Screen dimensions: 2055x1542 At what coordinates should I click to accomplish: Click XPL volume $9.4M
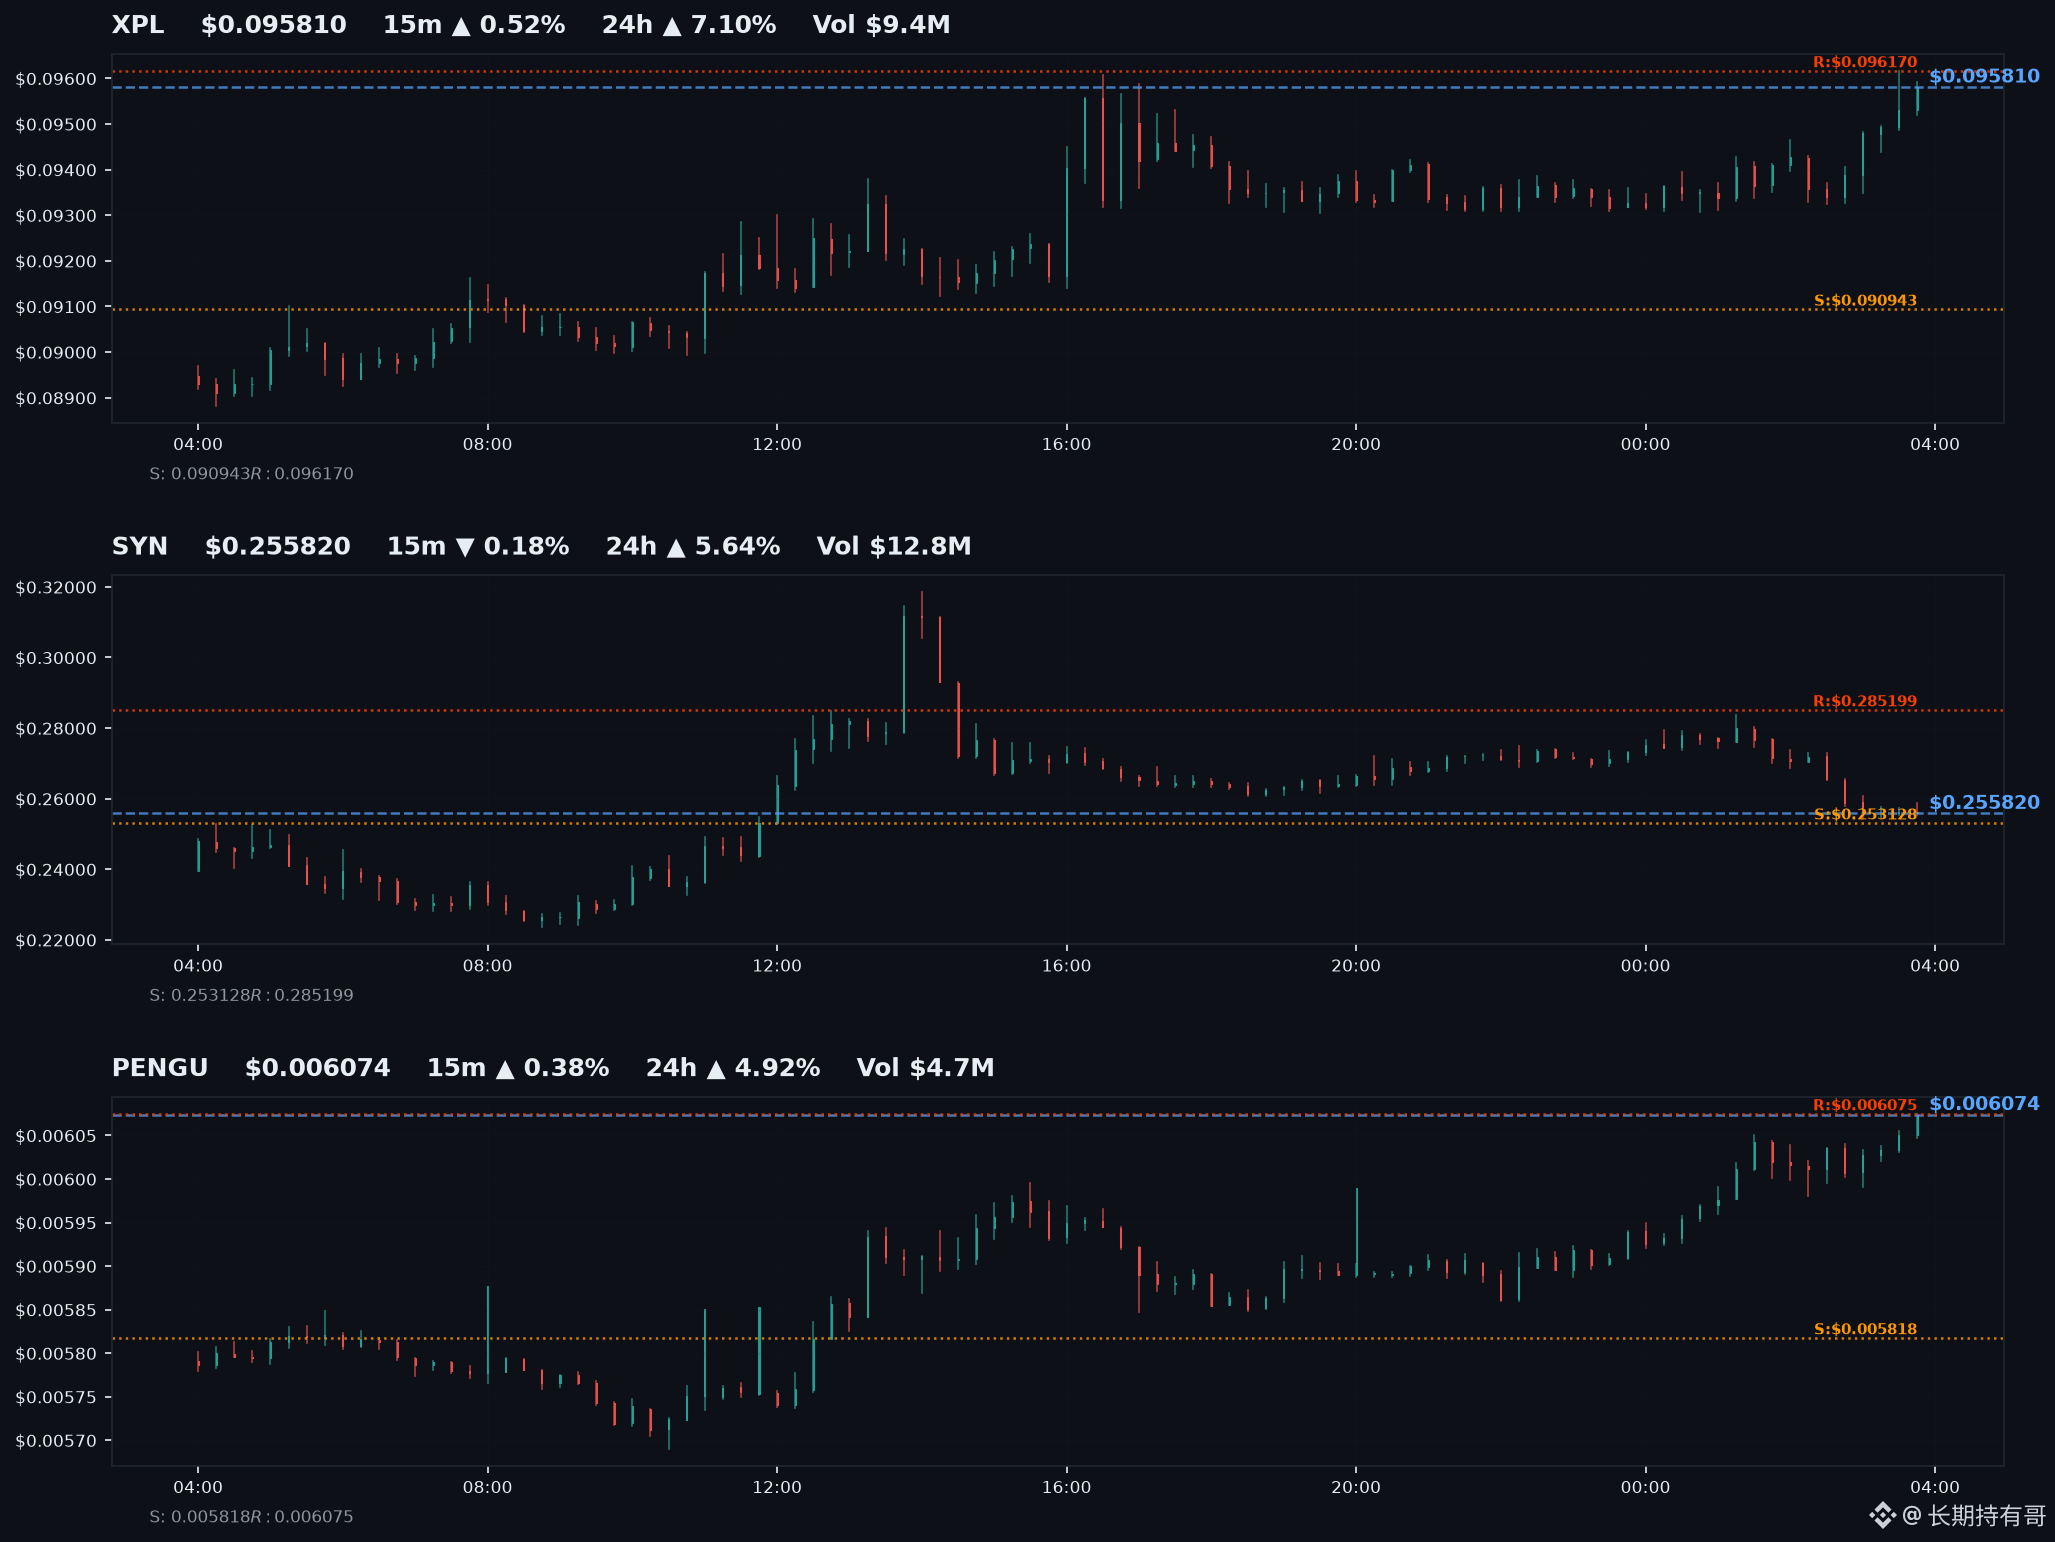(882, 25)
